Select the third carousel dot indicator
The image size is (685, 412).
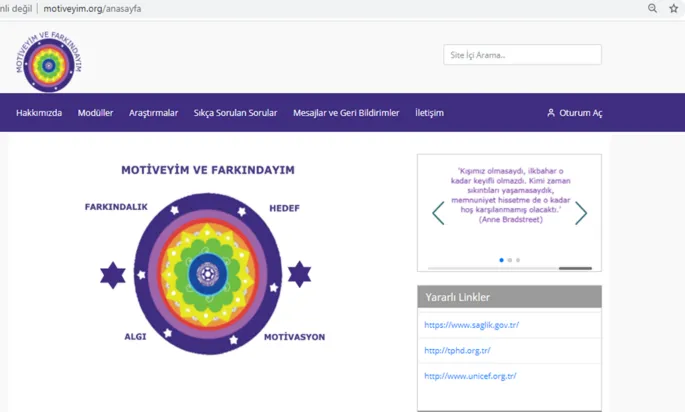point(517,260)
